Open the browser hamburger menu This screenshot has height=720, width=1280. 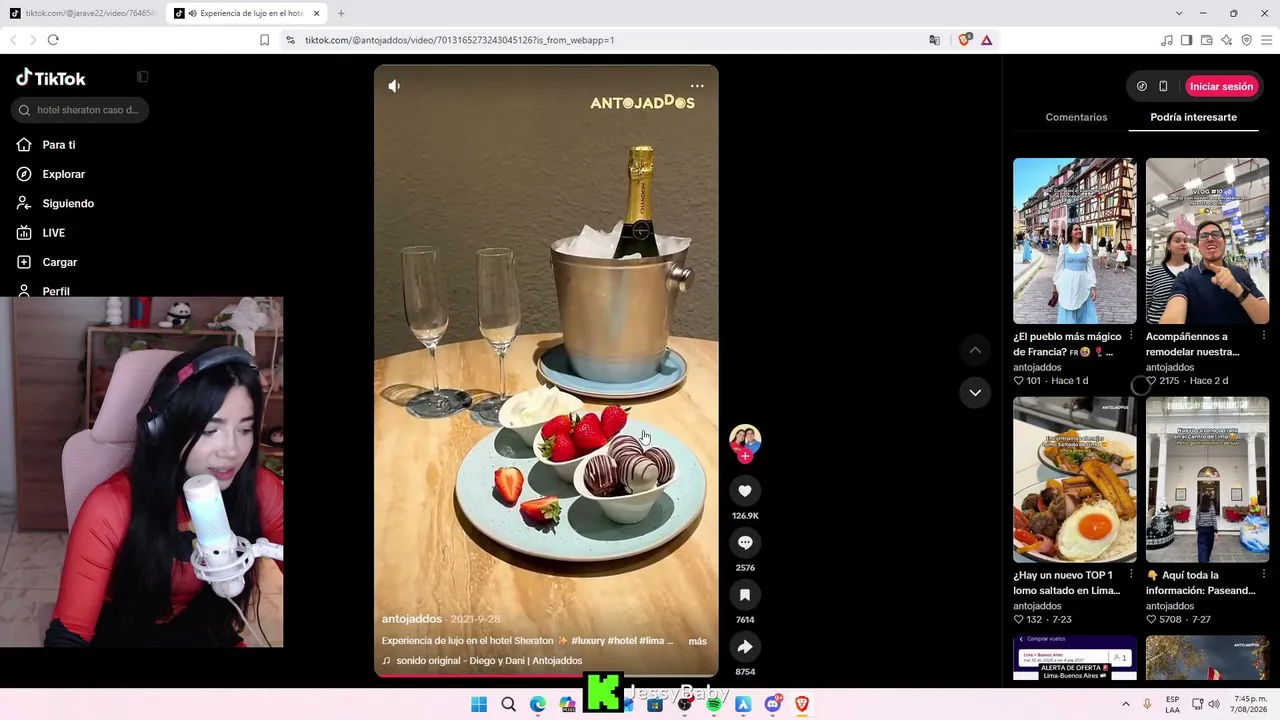point(1266,40)
